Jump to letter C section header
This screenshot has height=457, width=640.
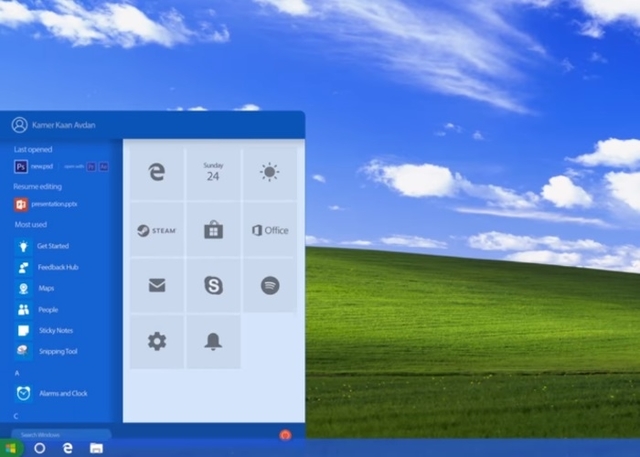pyautogui.click(x=16, y=416)
